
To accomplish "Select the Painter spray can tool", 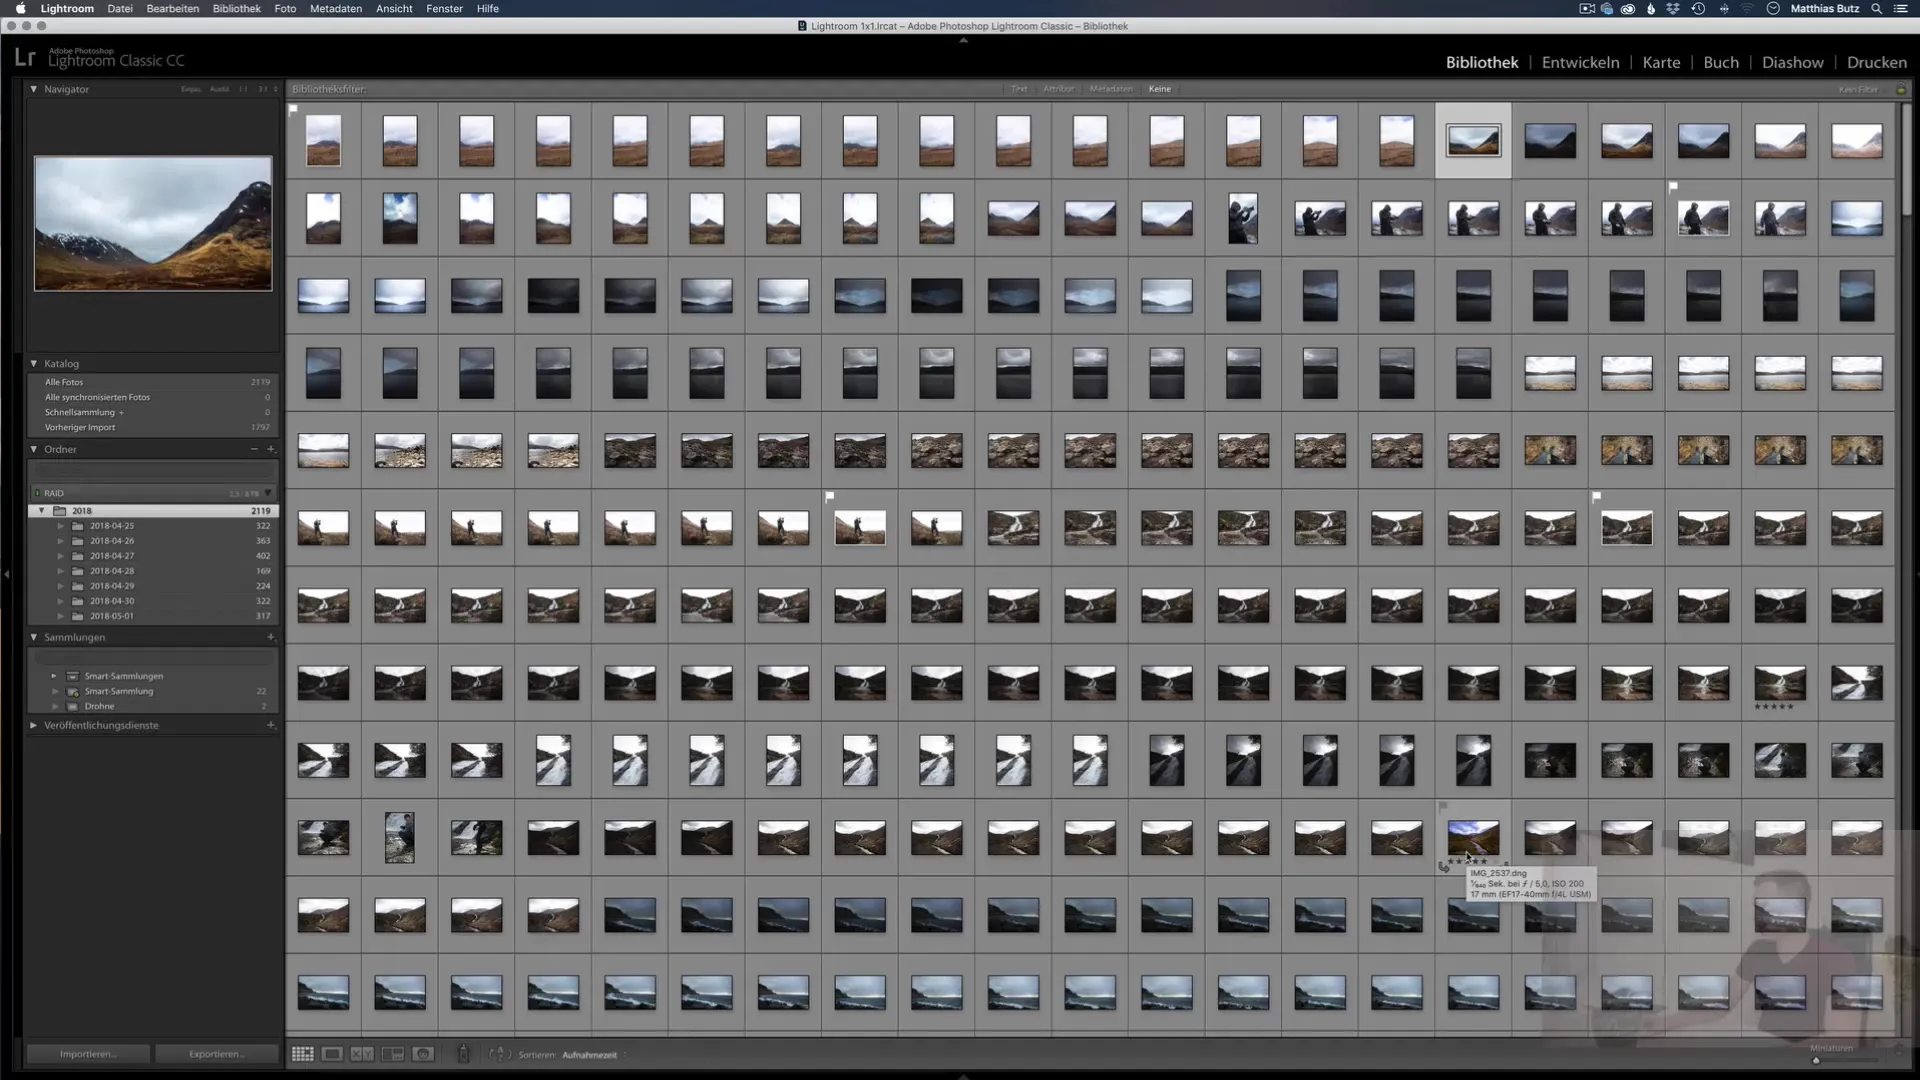I will [463, 1054].
